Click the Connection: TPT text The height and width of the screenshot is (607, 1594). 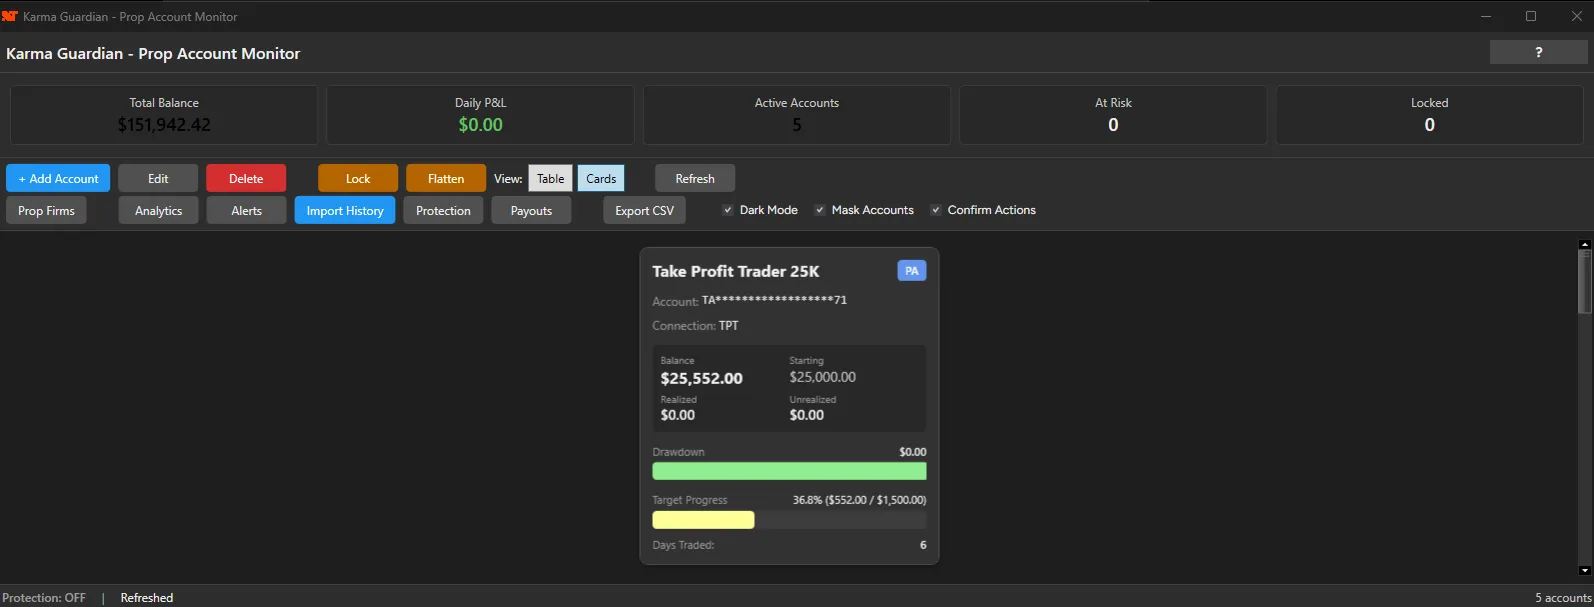tap(696, 326)
